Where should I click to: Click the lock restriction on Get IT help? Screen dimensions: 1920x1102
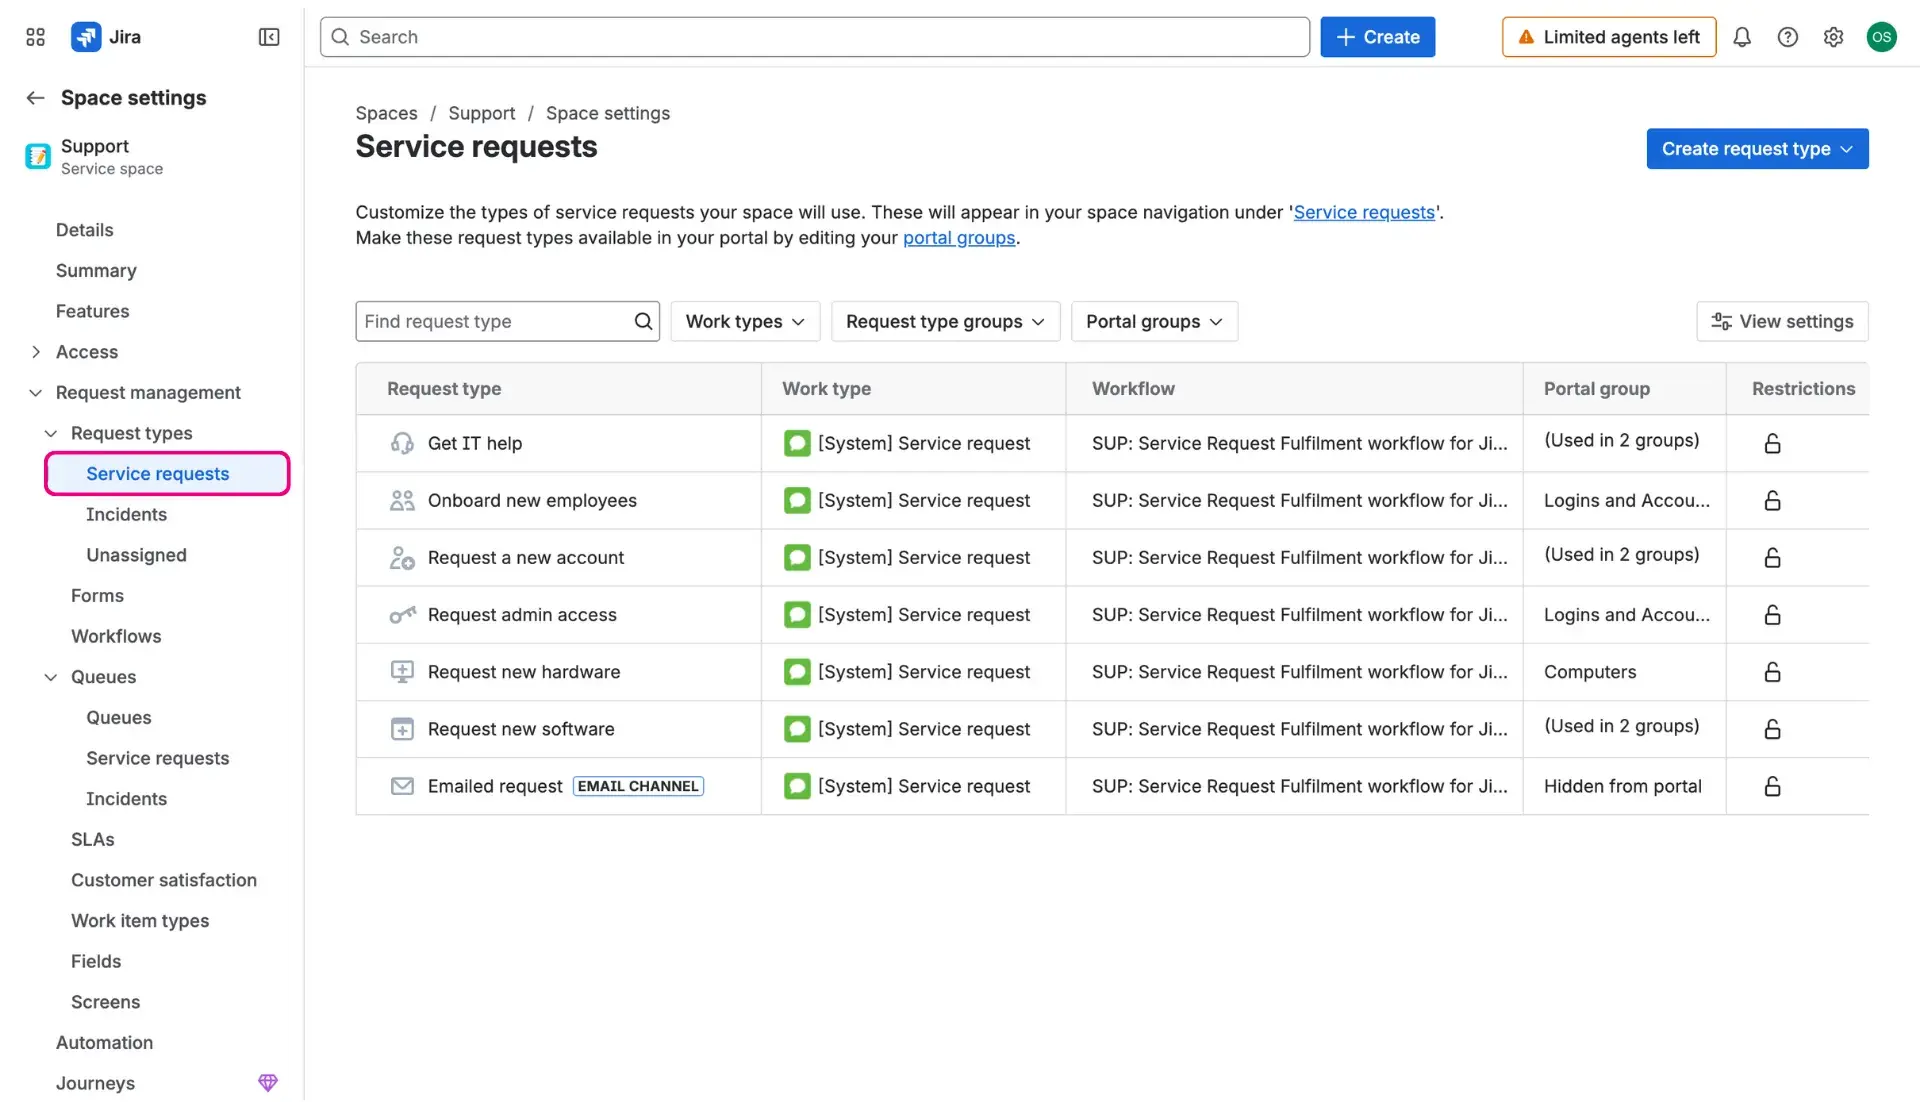pyautogui.click(x=1771, y=443)
